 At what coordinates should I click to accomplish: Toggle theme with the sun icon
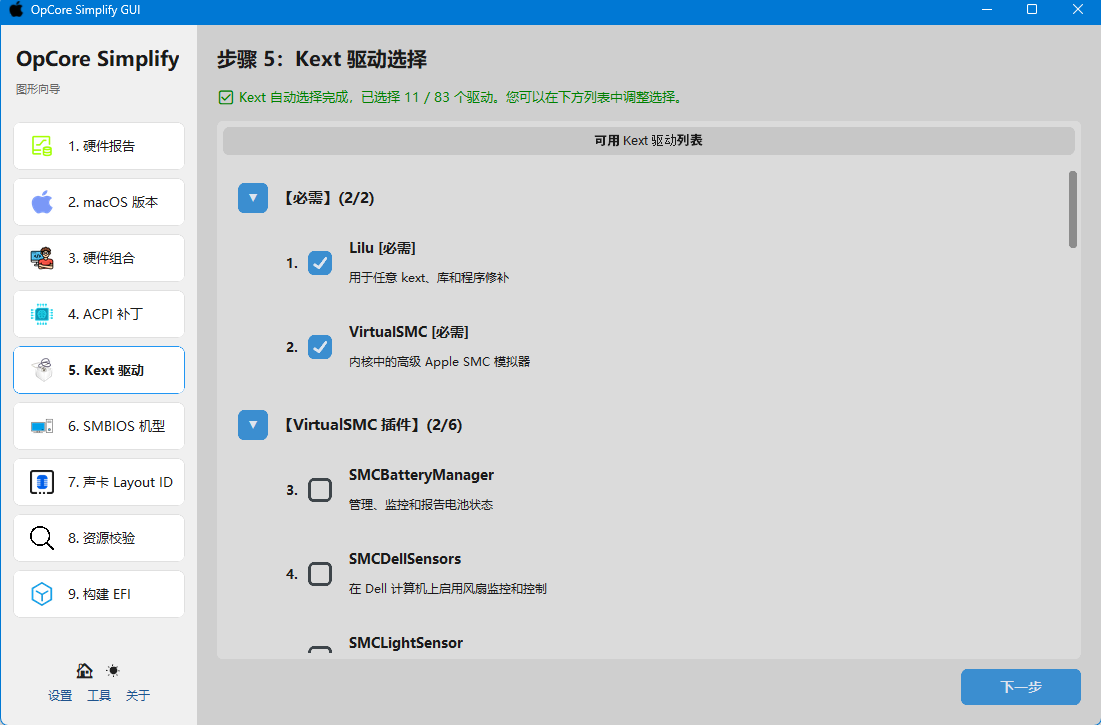112,671
